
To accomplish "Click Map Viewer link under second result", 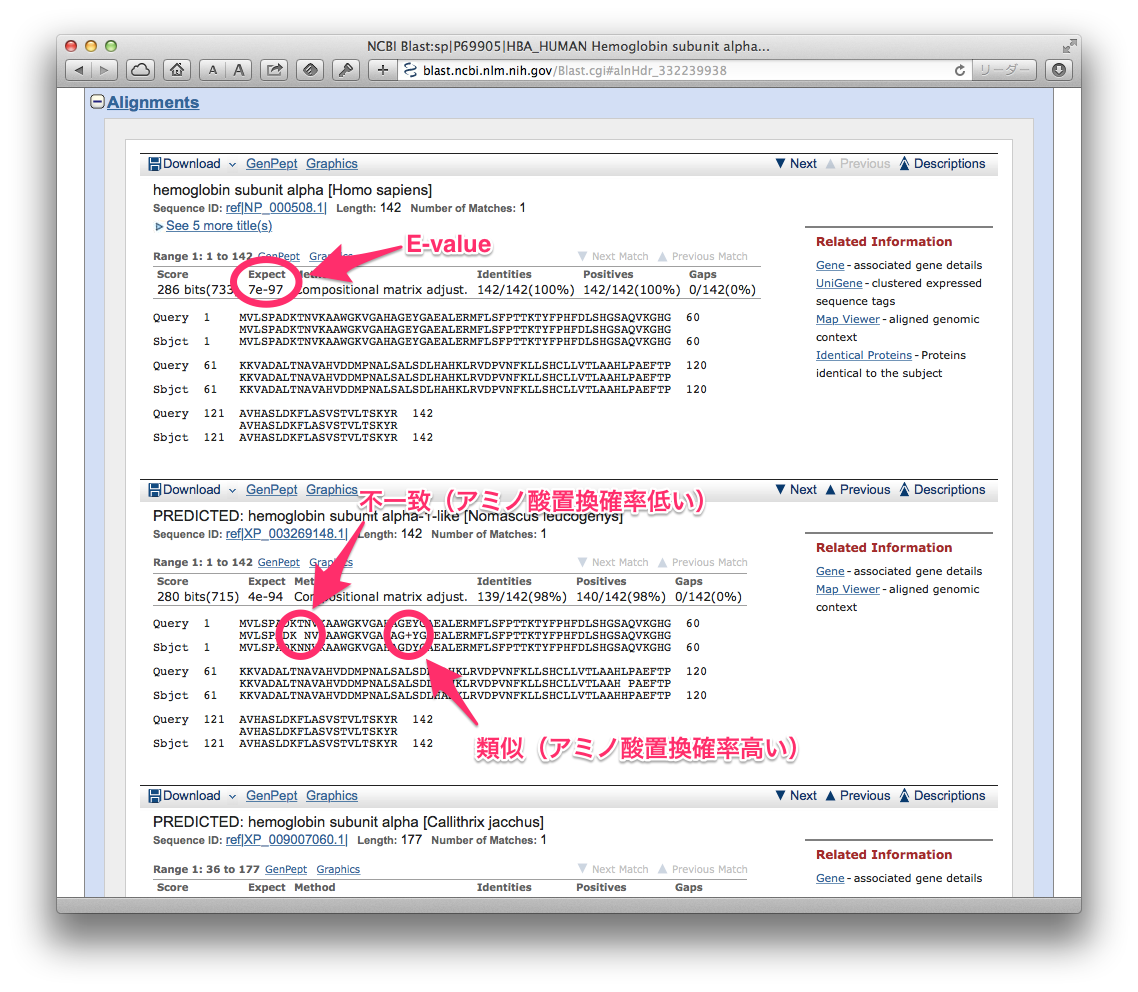I will pos(847,589).
